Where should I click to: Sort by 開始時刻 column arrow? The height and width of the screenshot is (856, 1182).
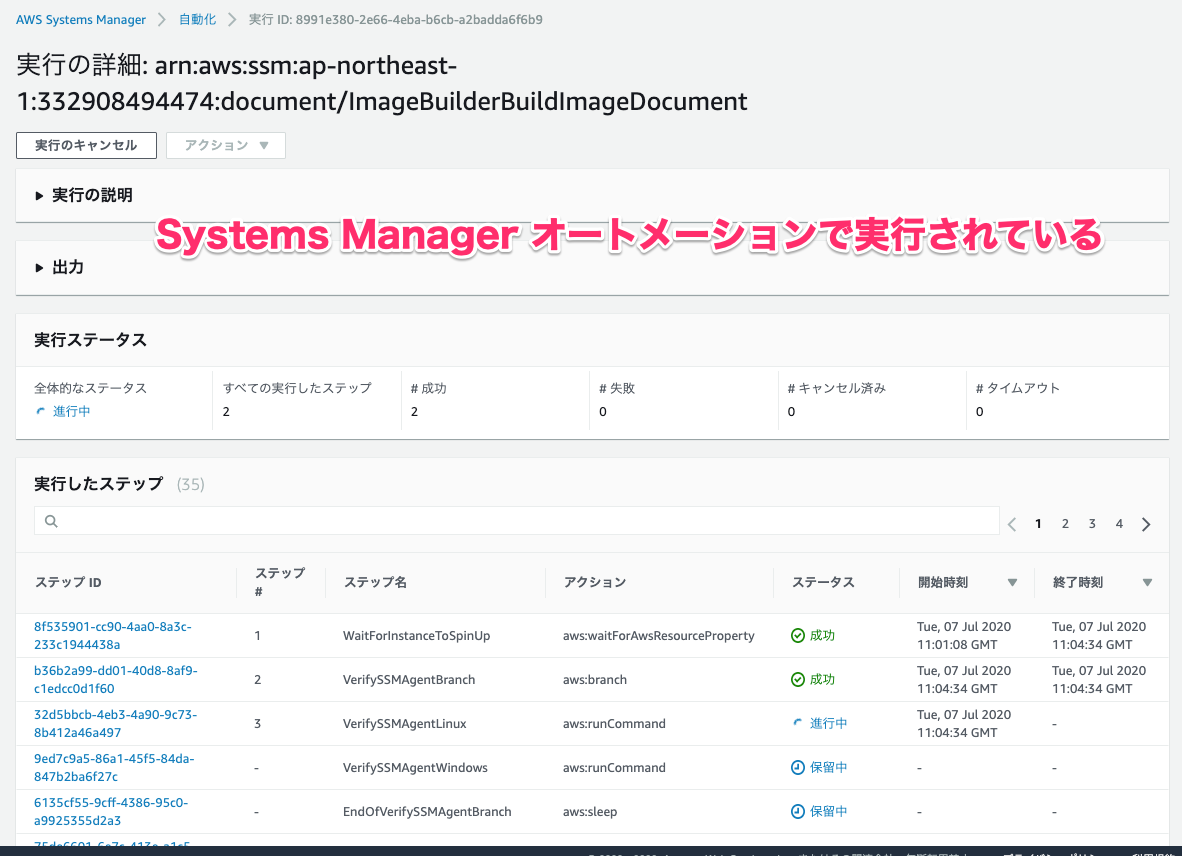(1012, 582)
